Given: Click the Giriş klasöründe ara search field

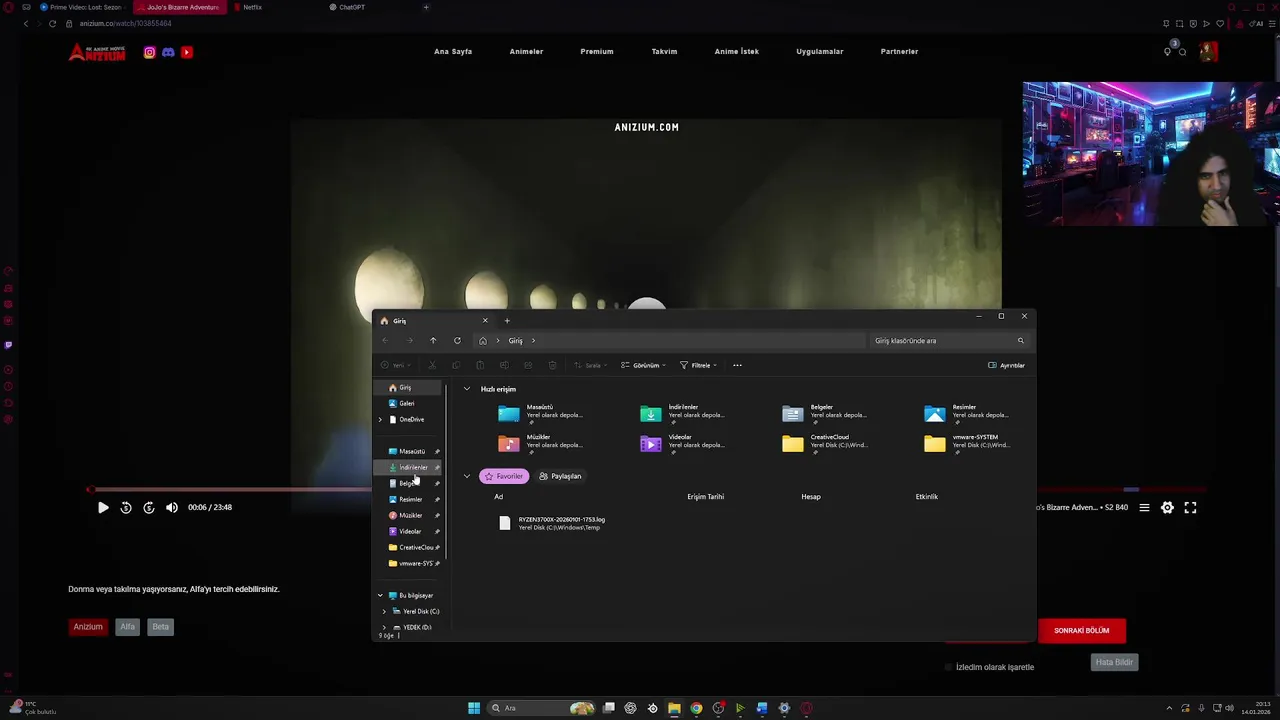Looking at the screenshot, I should (x=950, y=341).
